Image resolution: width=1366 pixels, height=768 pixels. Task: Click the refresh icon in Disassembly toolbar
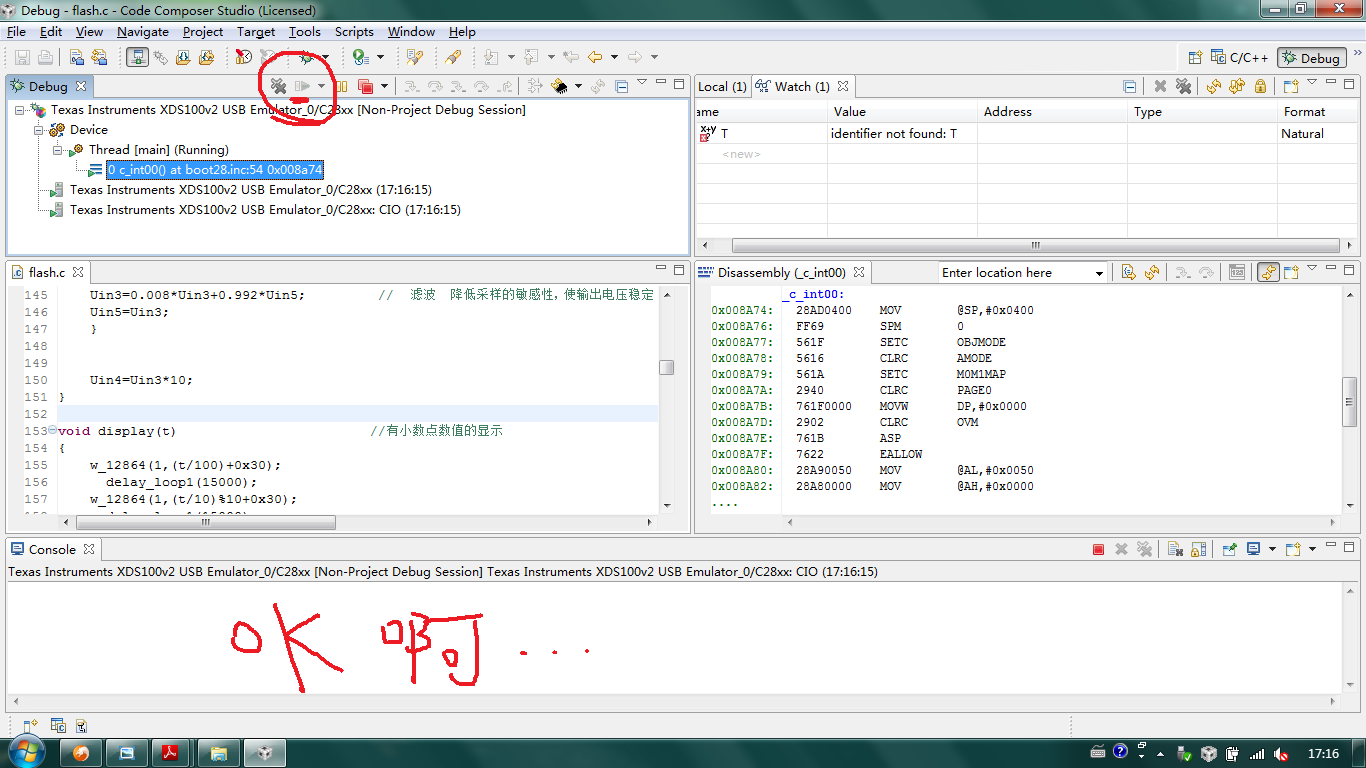coord(1152,272)
